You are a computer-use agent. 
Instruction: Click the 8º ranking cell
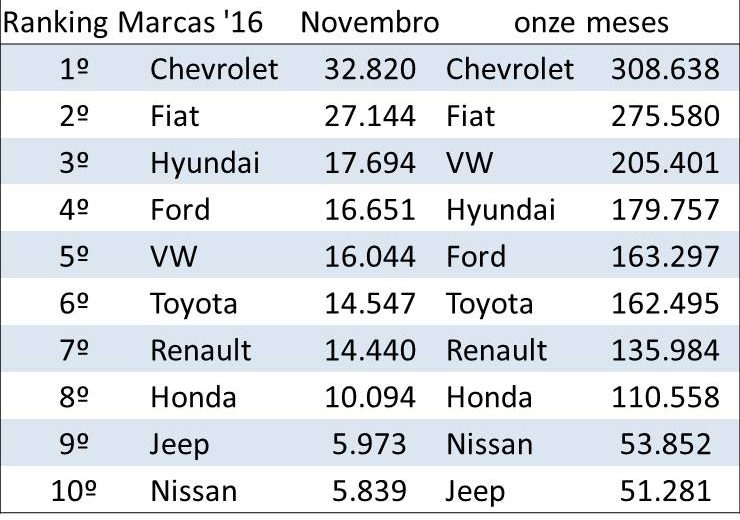click(74, 397)
